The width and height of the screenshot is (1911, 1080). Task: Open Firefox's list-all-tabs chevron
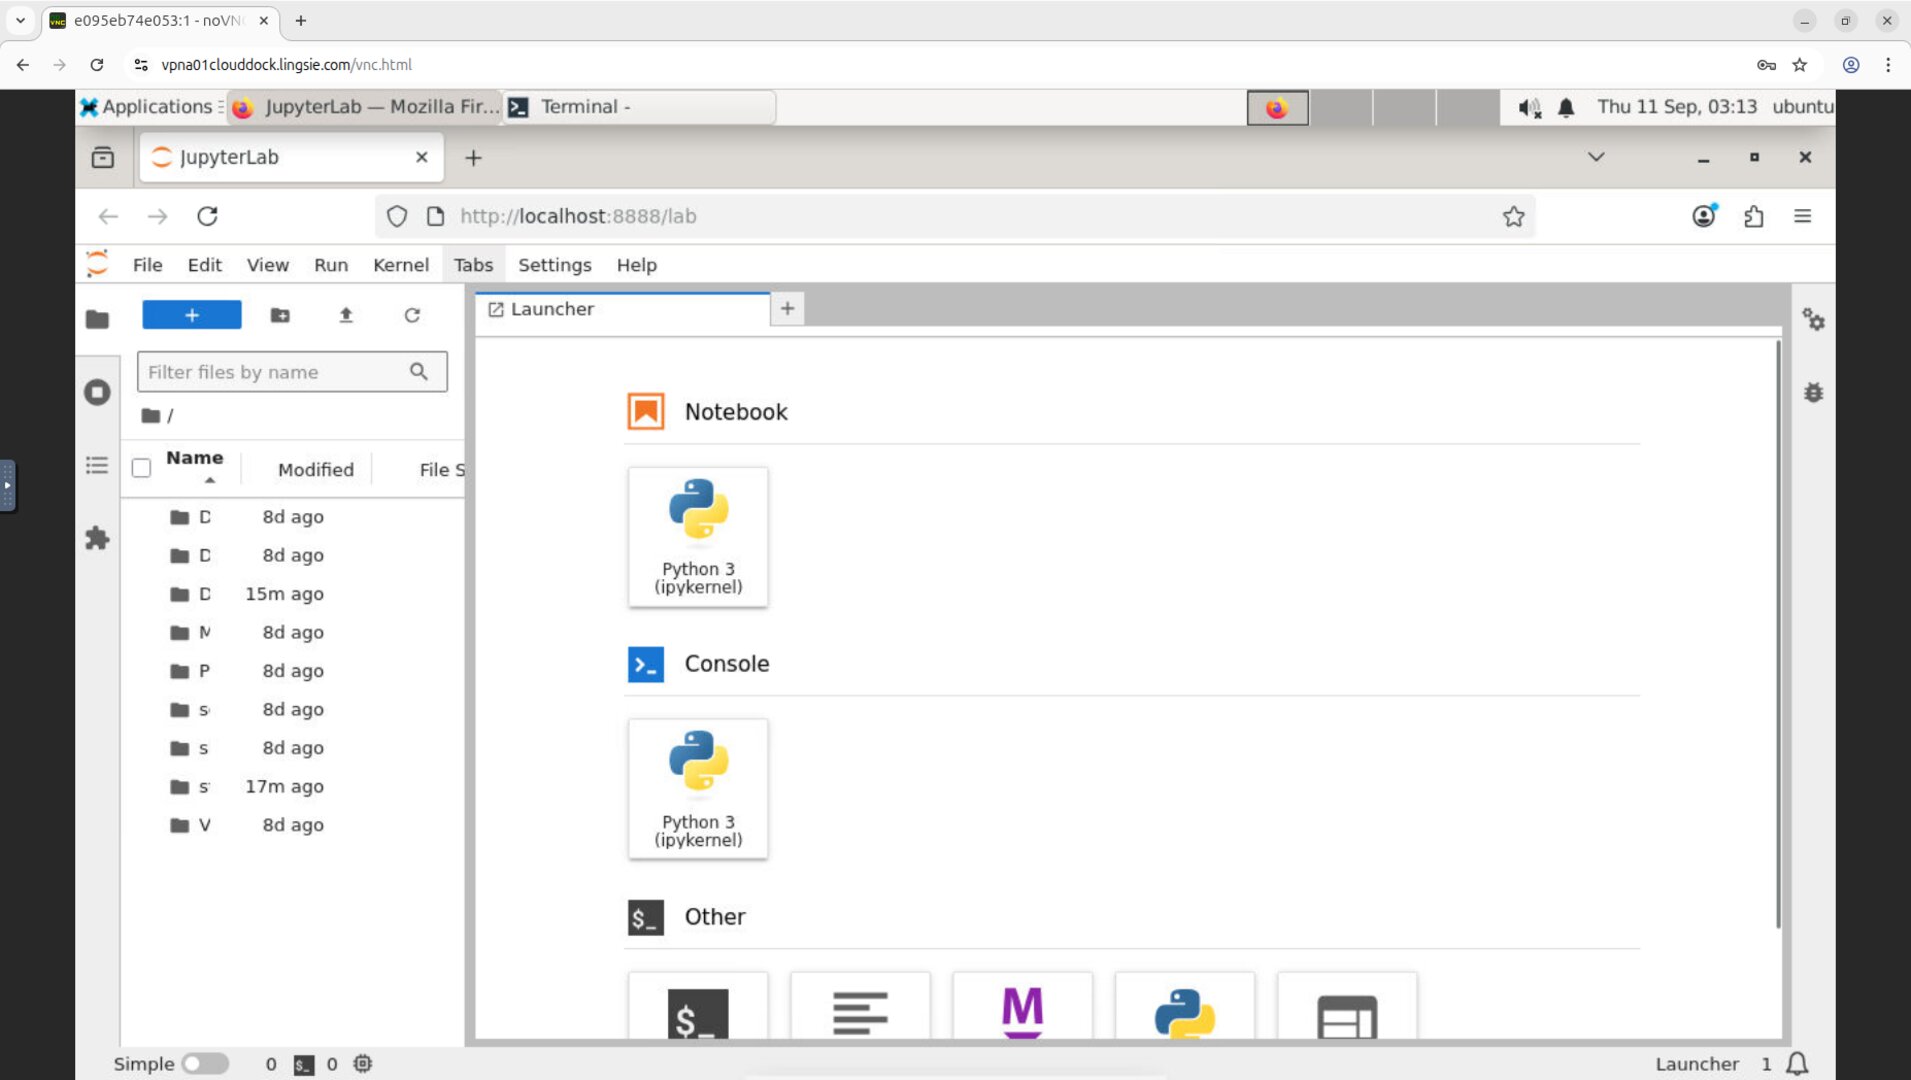(x=1596, y=157)
